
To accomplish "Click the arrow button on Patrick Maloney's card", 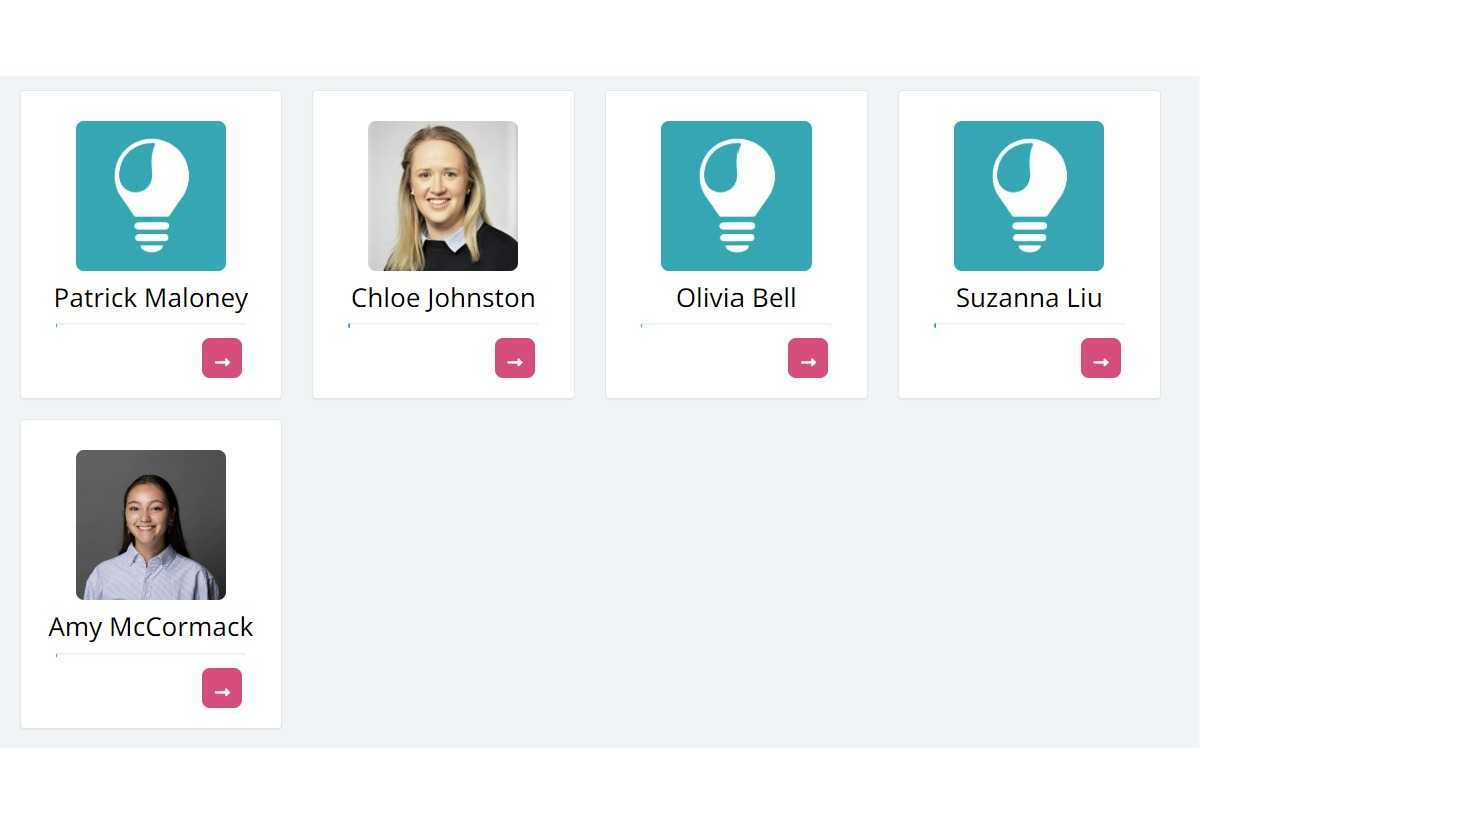I will coord(222,359).
